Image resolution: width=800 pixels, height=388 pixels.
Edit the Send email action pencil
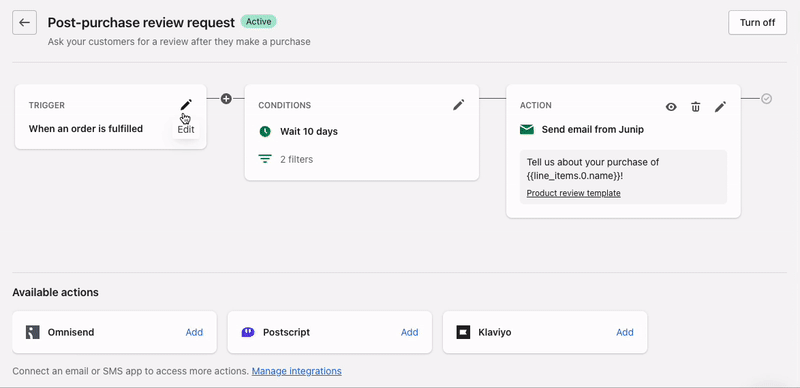(x=720, y=107)
